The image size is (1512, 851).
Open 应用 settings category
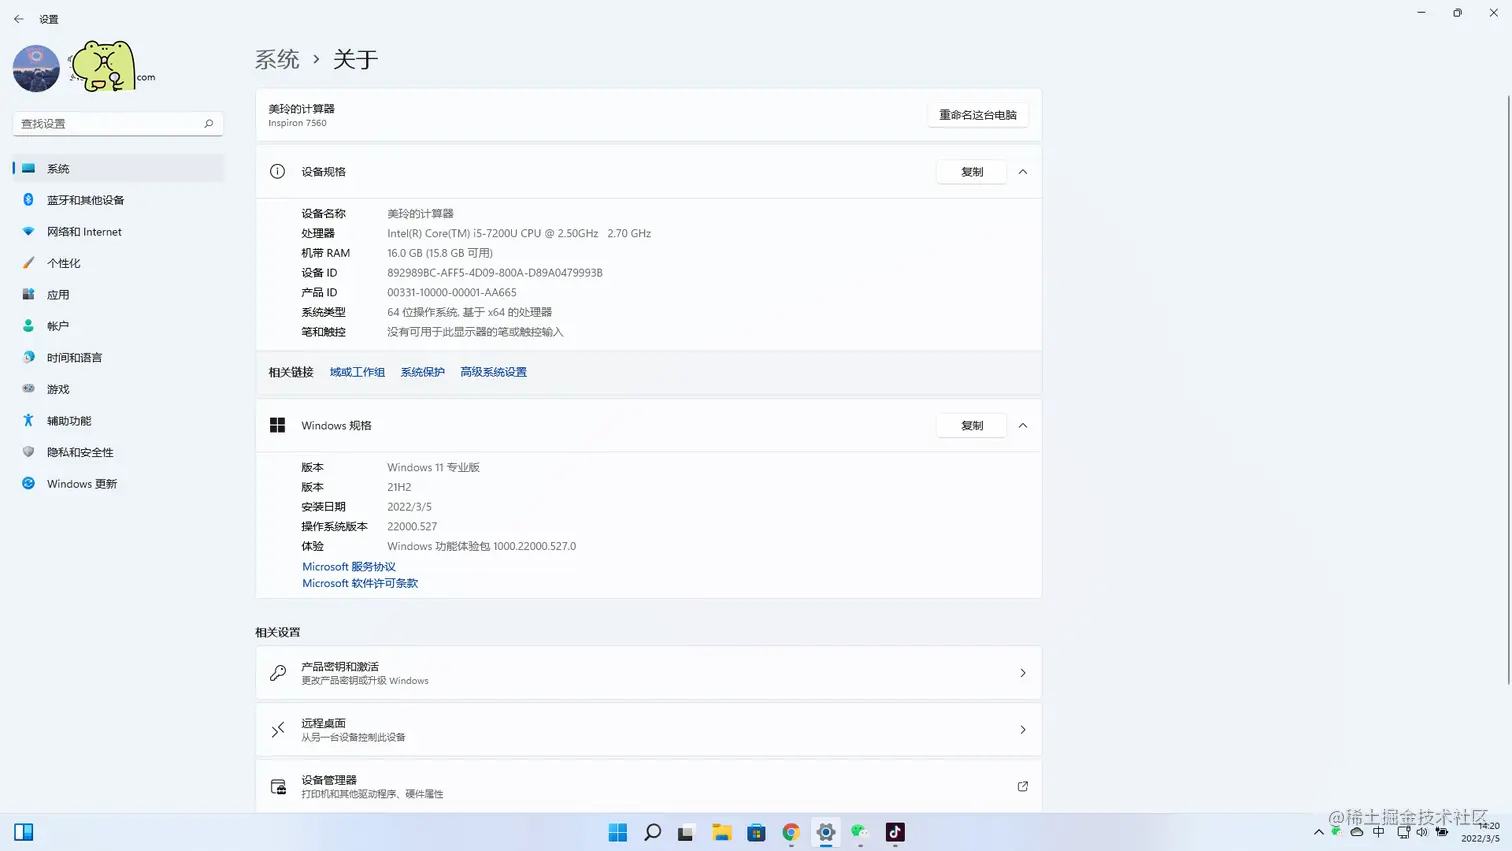[x=118, y=295]
